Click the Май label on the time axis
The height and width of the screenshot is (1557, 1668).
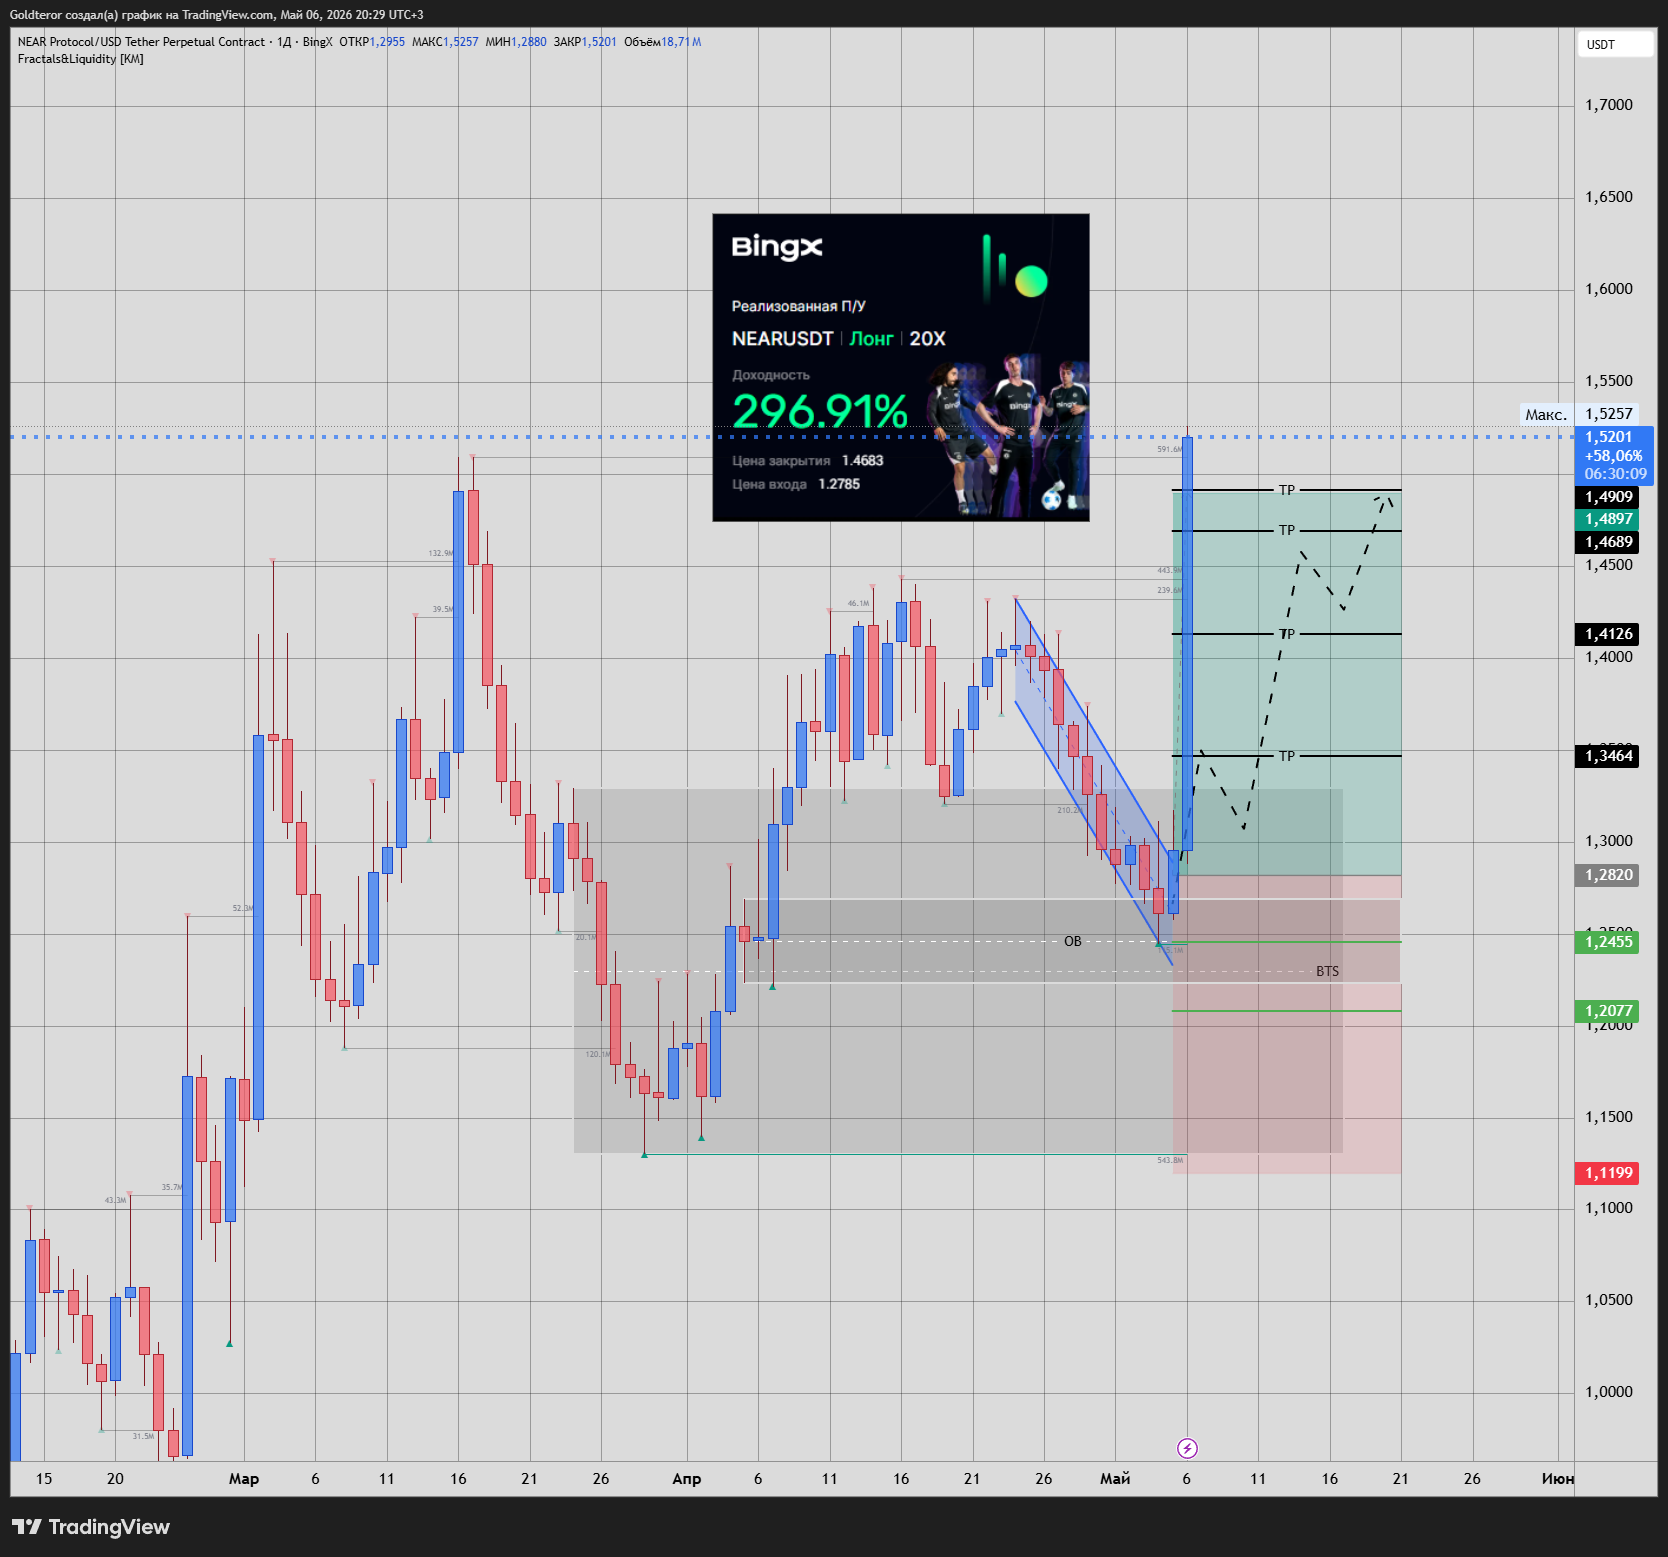[1115, 1479]
